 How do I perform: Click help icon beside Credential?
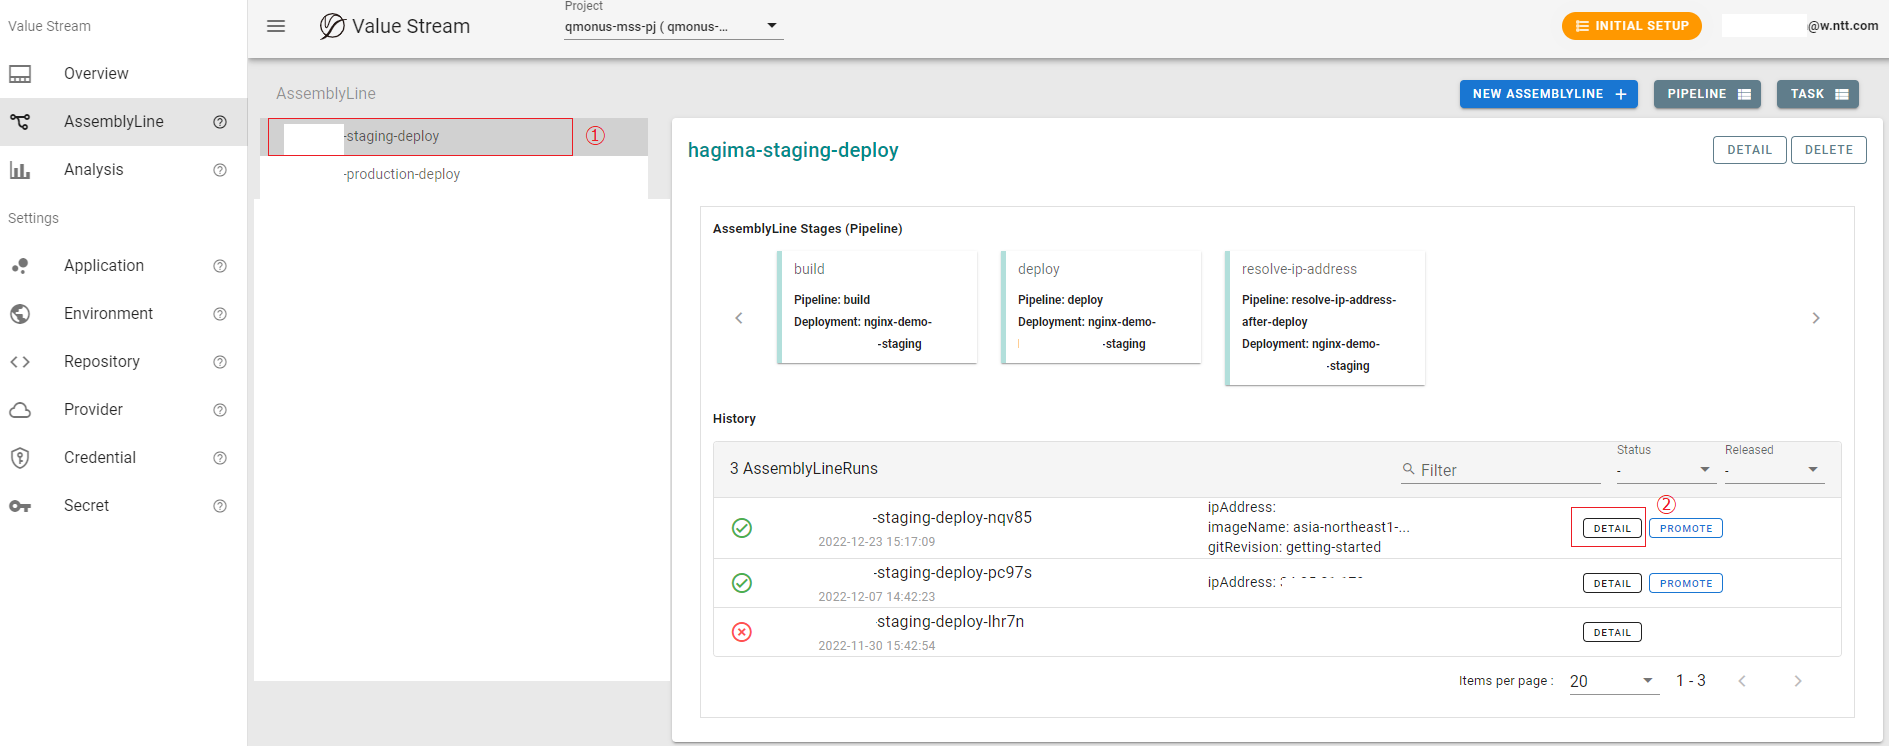pyautogui.click(x=220, y=458)
